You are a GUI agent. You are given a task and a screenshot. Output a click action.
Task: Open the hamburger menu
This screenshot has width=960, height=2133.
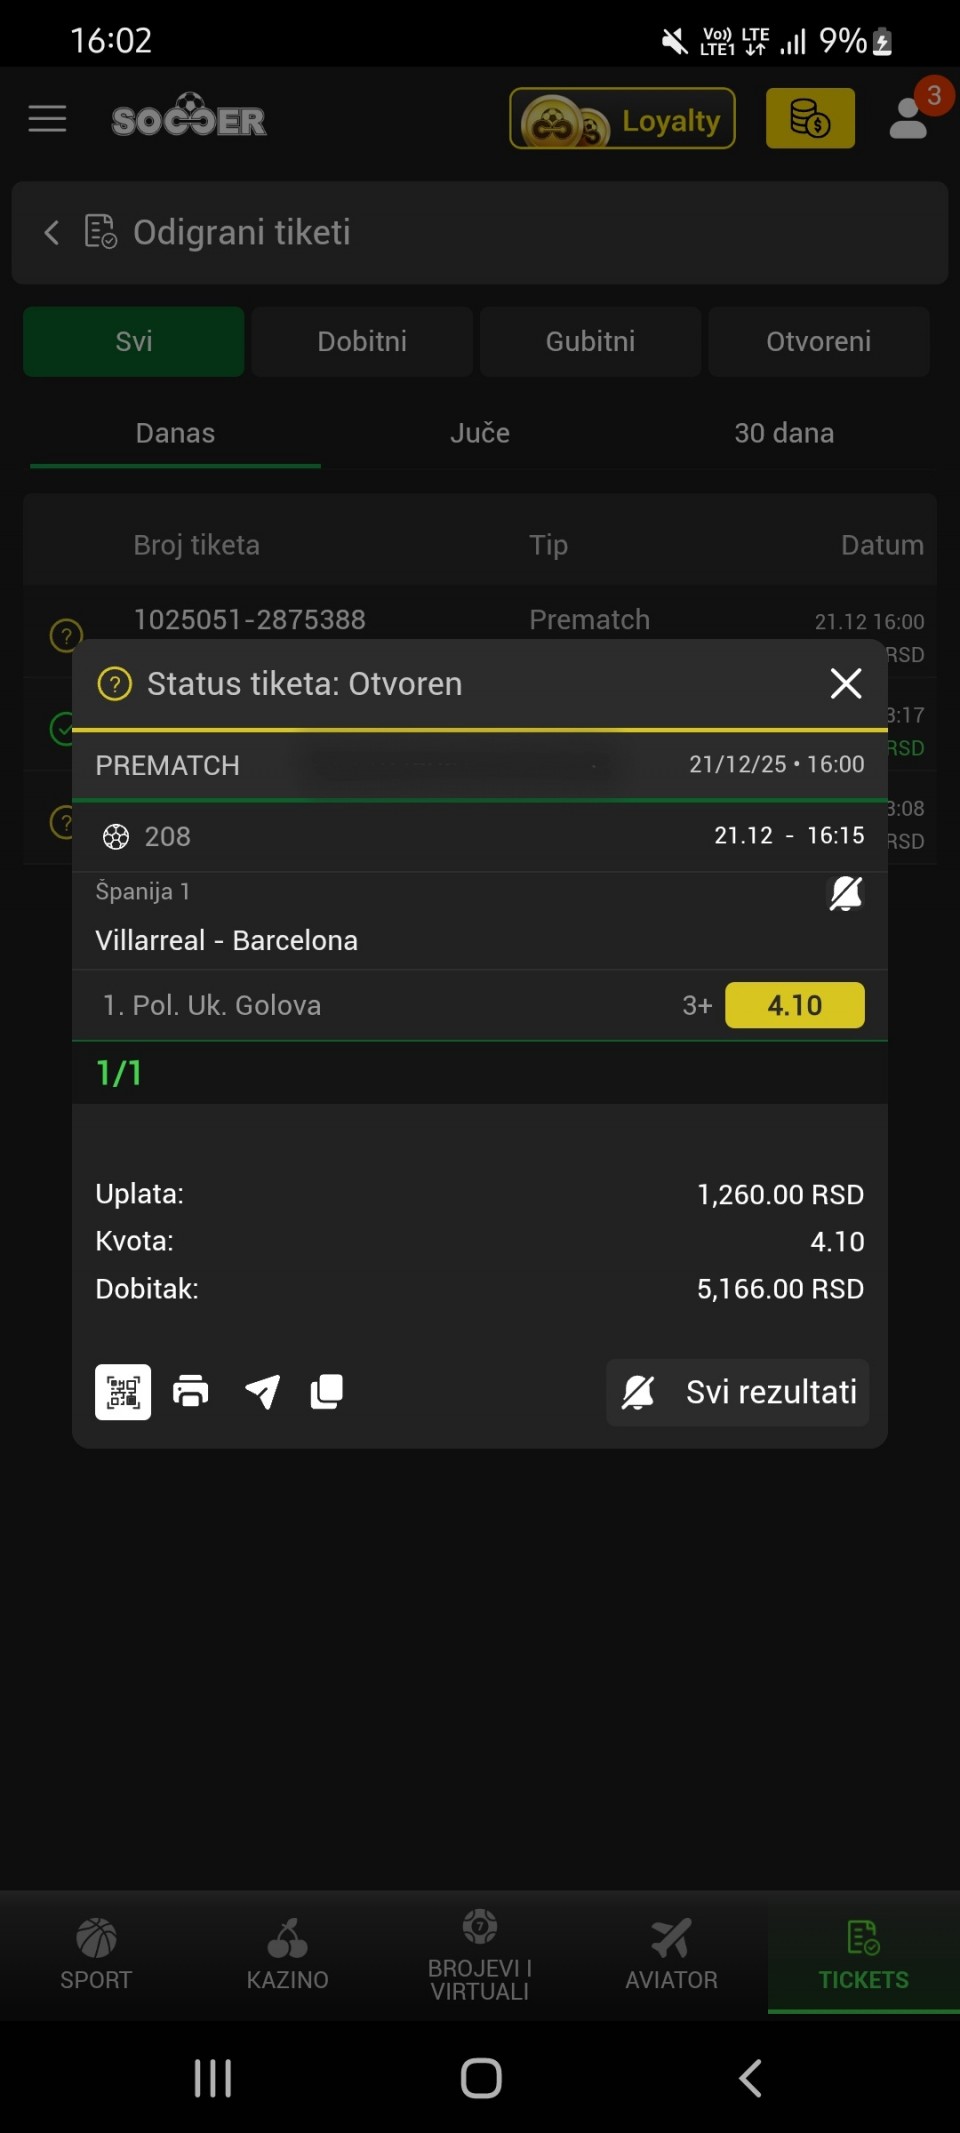47,119
